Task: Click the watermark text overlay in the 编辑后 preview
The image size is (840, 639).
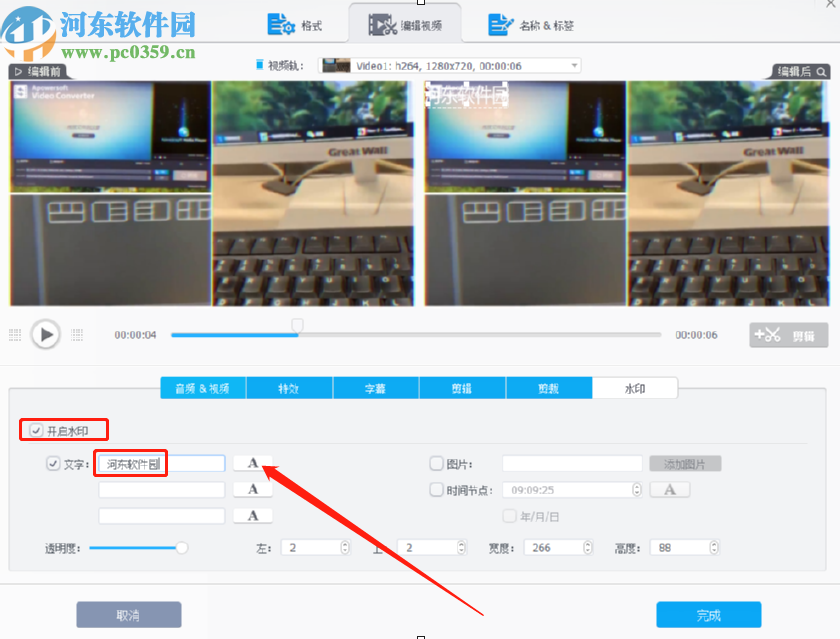Action: pyautogui.click(x=466, y=95)
